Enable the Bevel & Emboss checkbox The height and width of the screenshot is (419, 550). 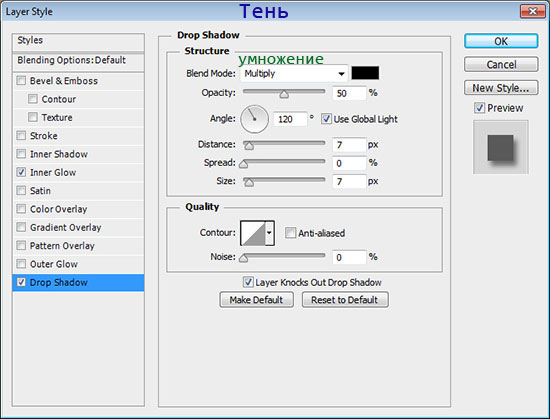click(21, 81)
